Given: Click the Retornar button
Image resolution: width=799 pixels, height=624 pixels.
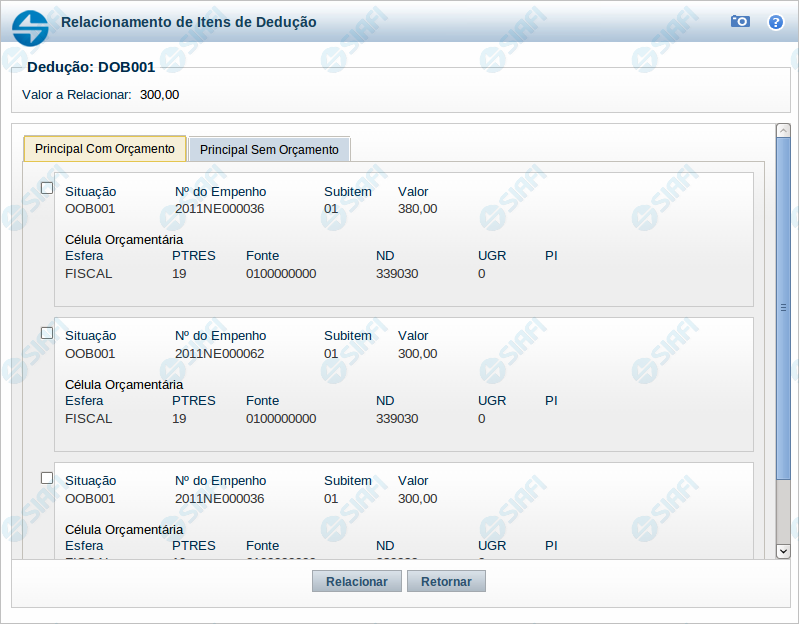Looking at the screenshot, I should 446,581.
